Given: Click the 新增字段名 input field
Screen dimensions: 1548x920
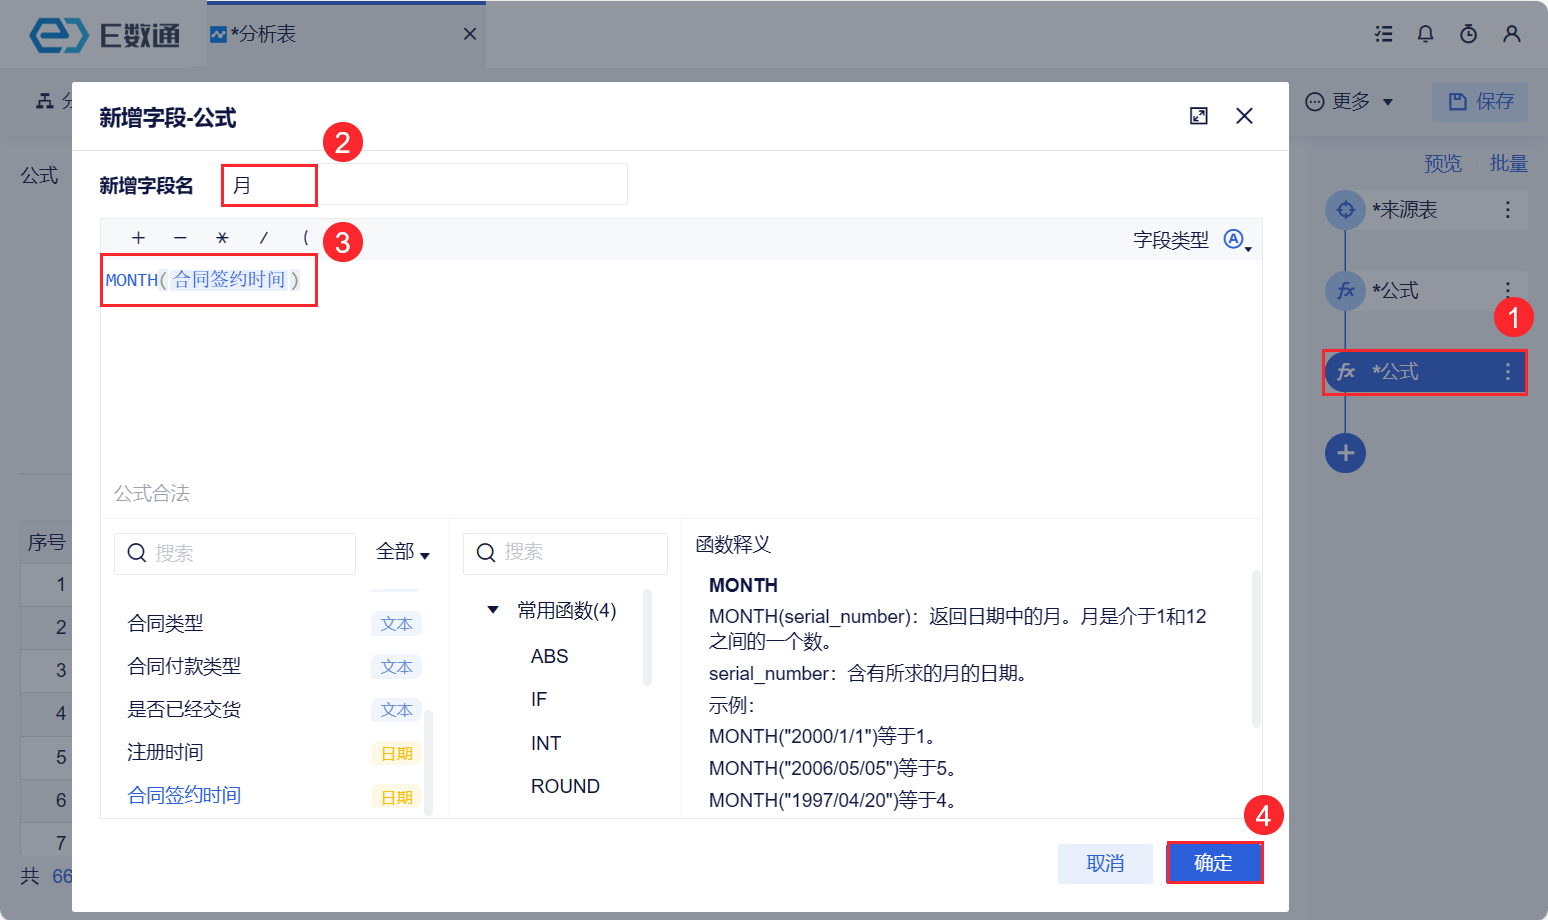Looking at the screenshot, I should pos(424,185).
